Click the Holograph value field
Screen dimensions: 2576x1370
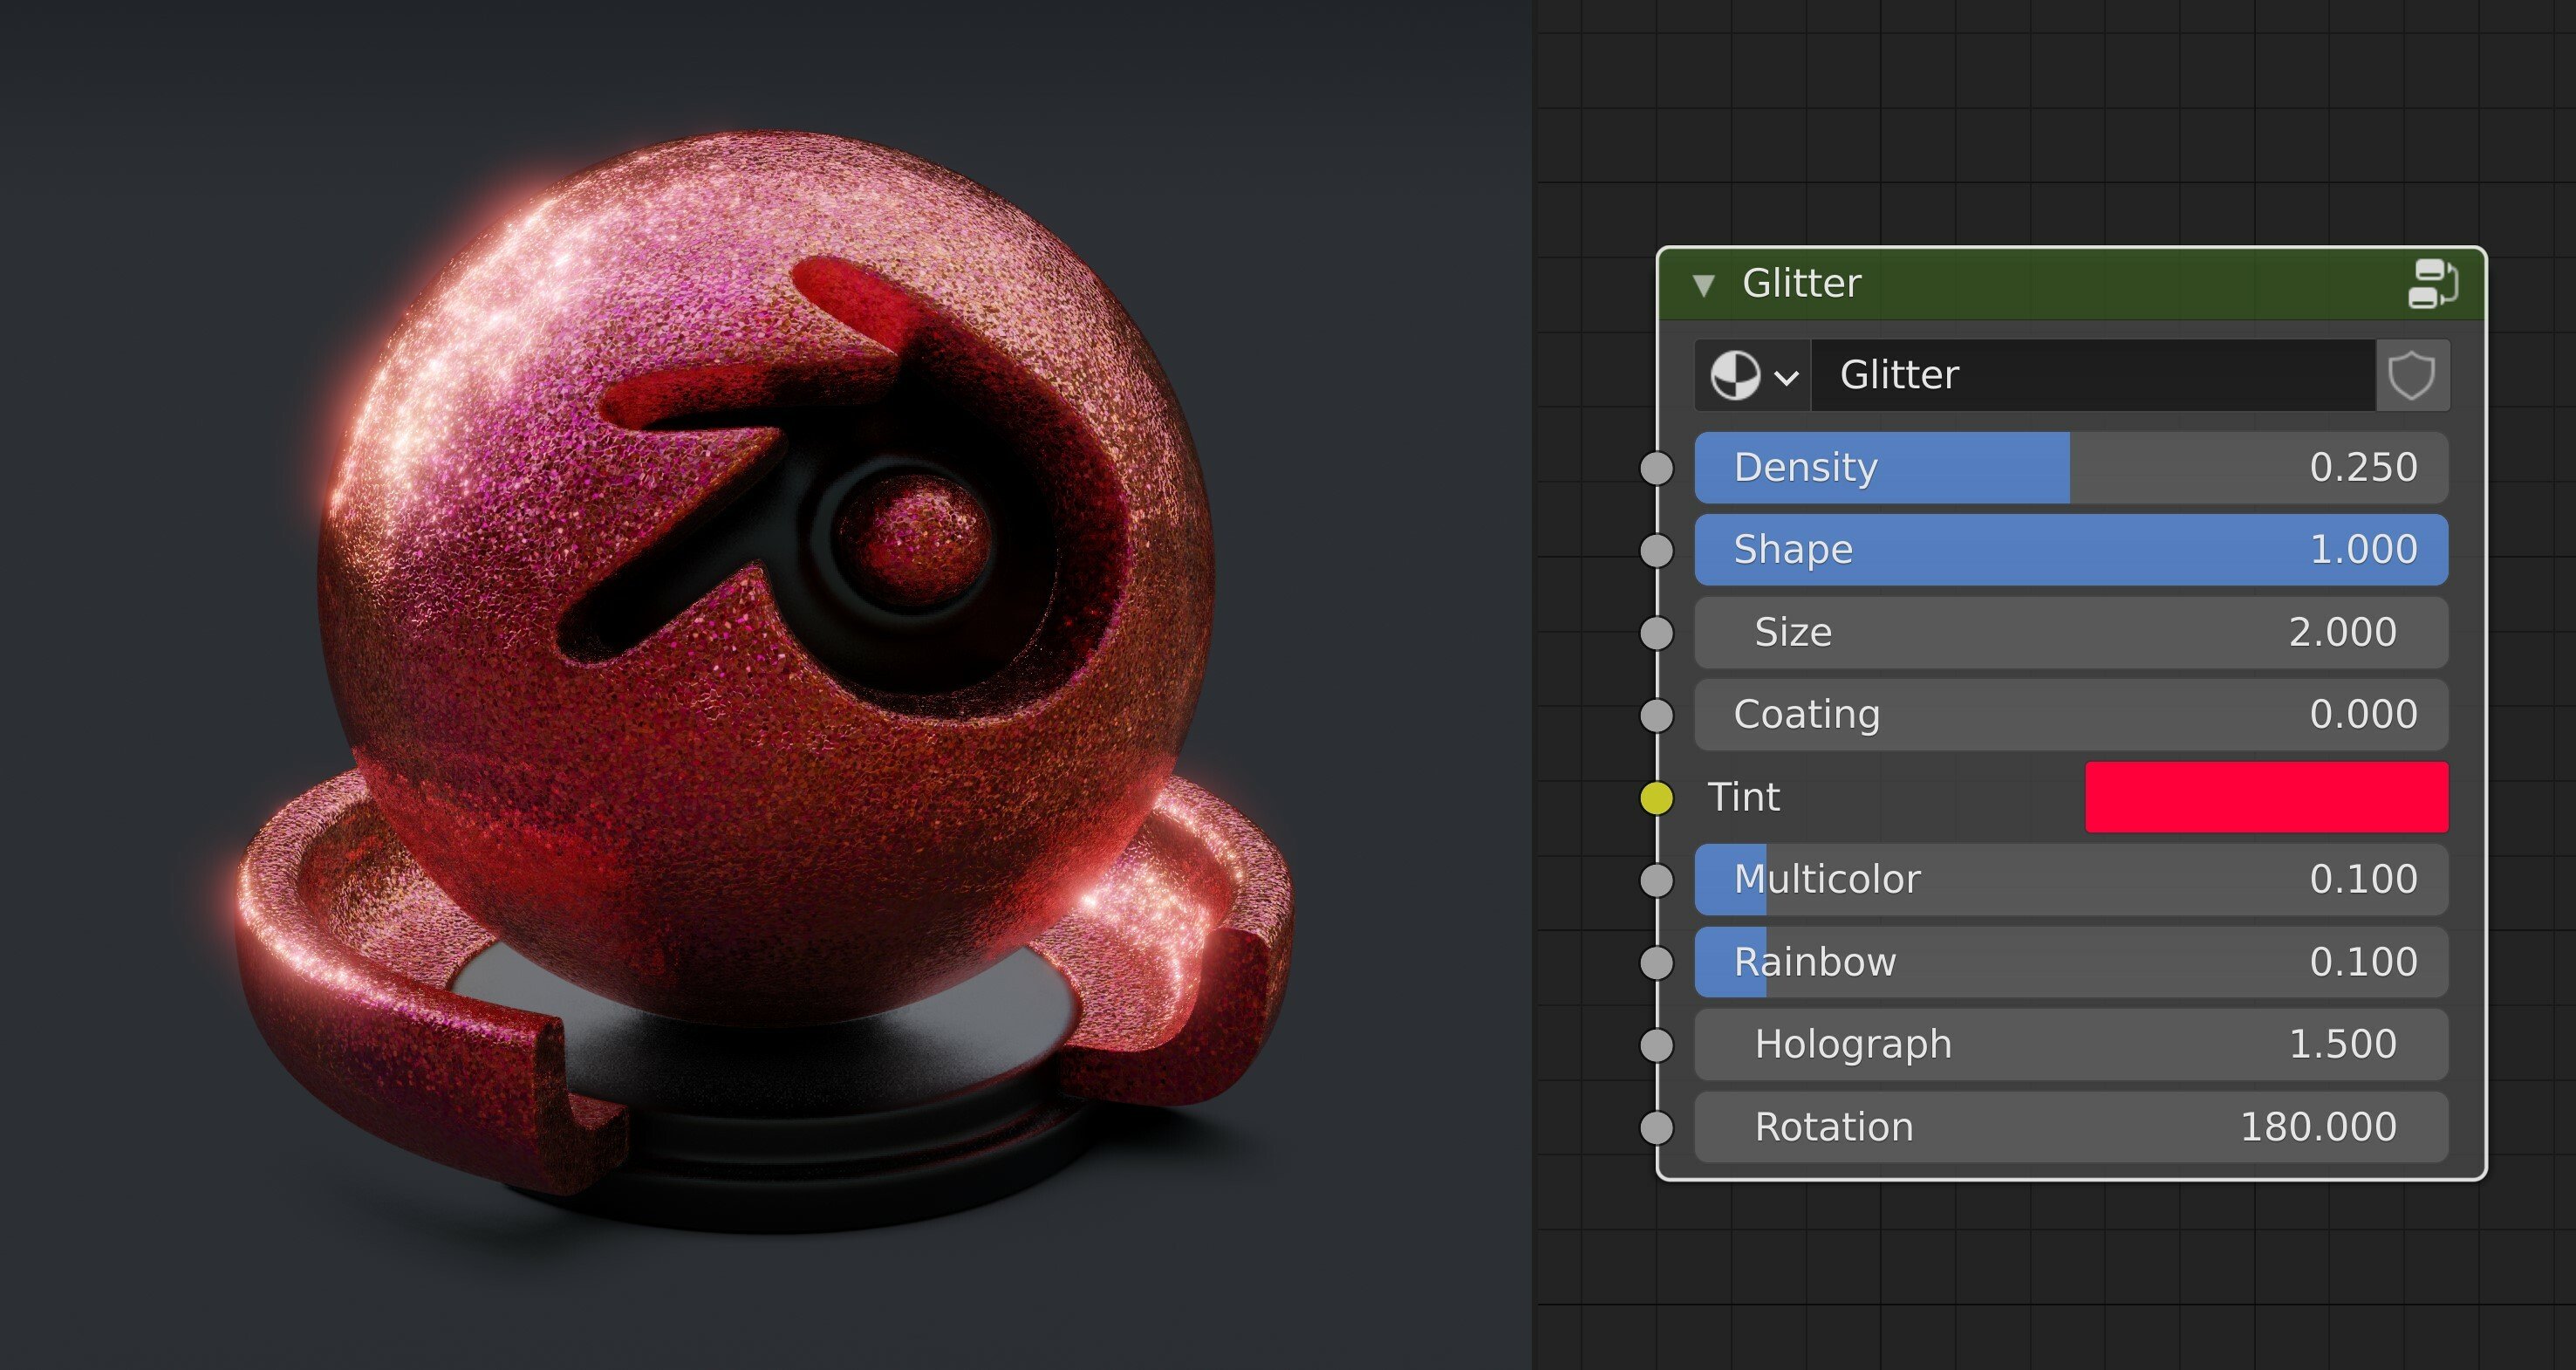2070,1044
